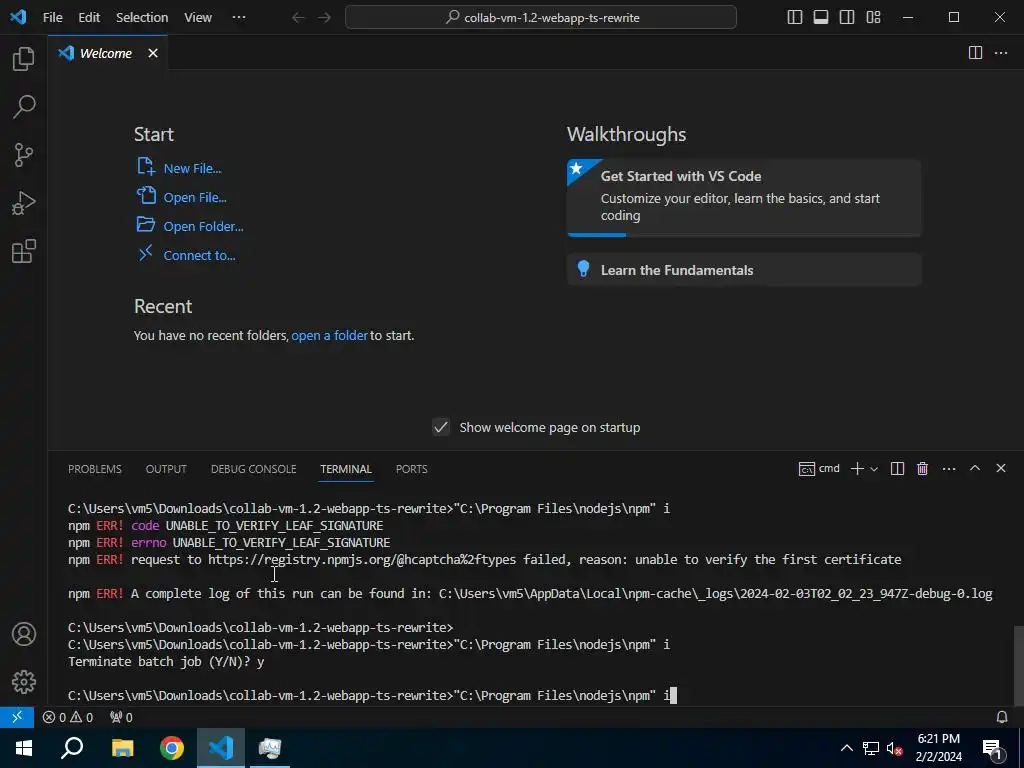
Task: Kill the terminal with trash icon
Action: click(922, 468)
